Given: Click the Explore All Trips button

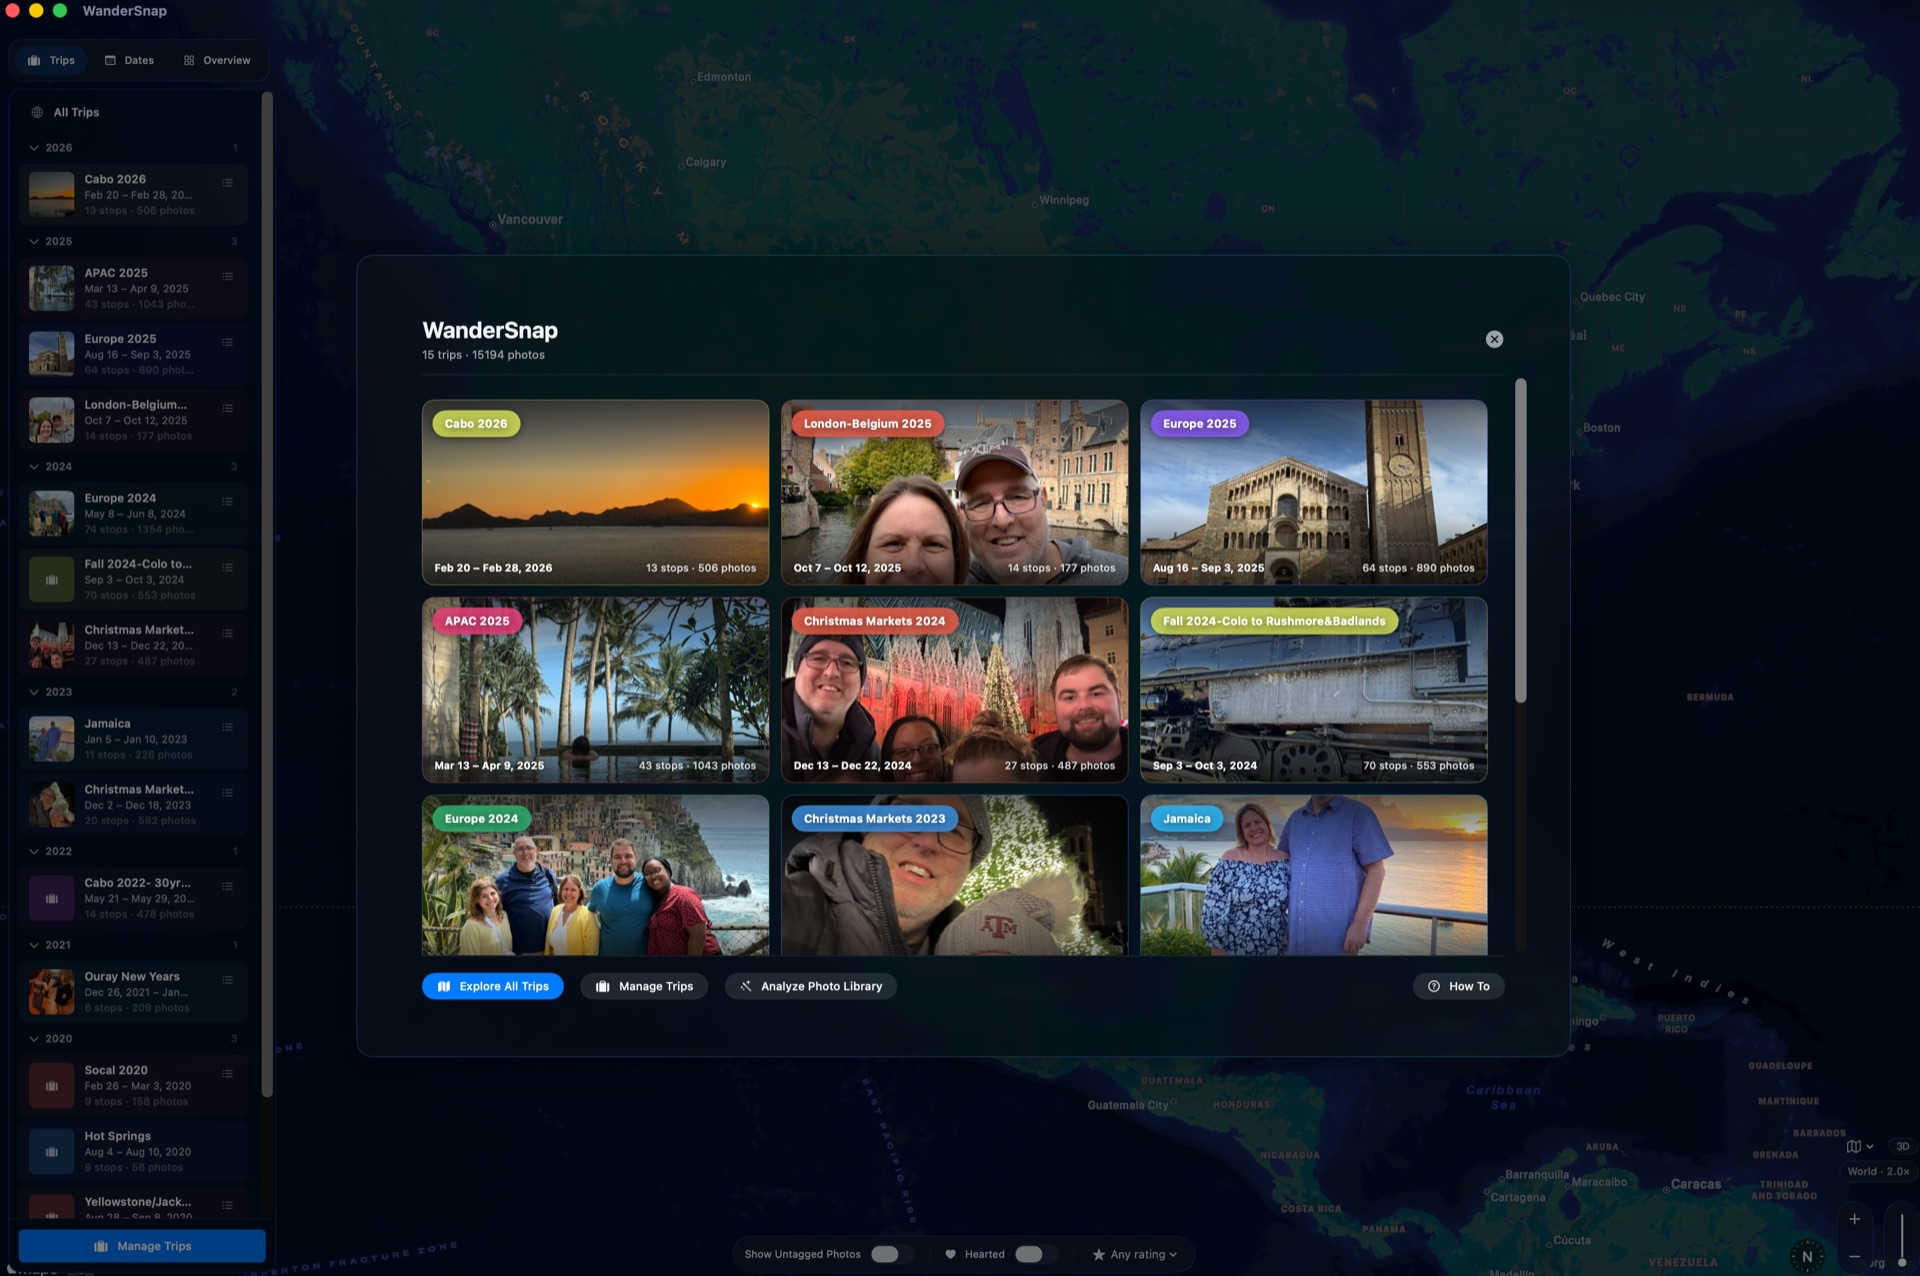Looking at the screenshot, I should point(493,986).
